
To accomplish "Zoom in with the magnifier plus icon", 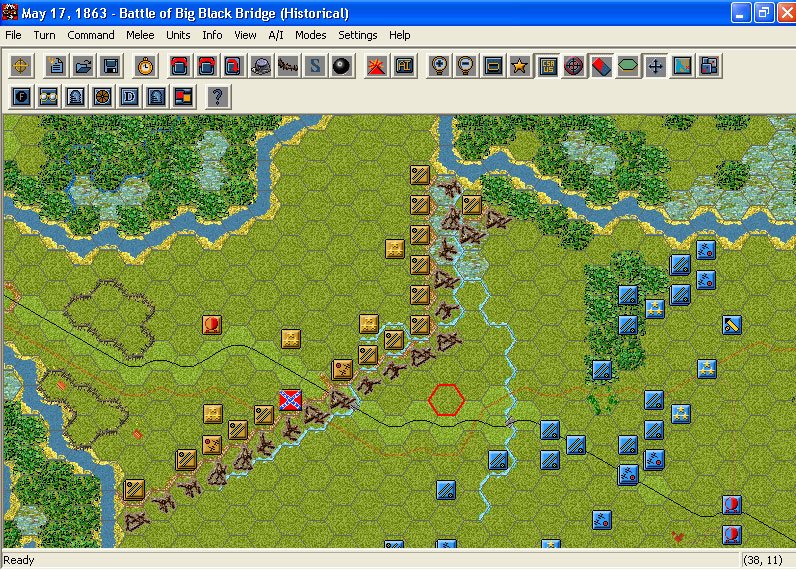I will click(438, 67).
